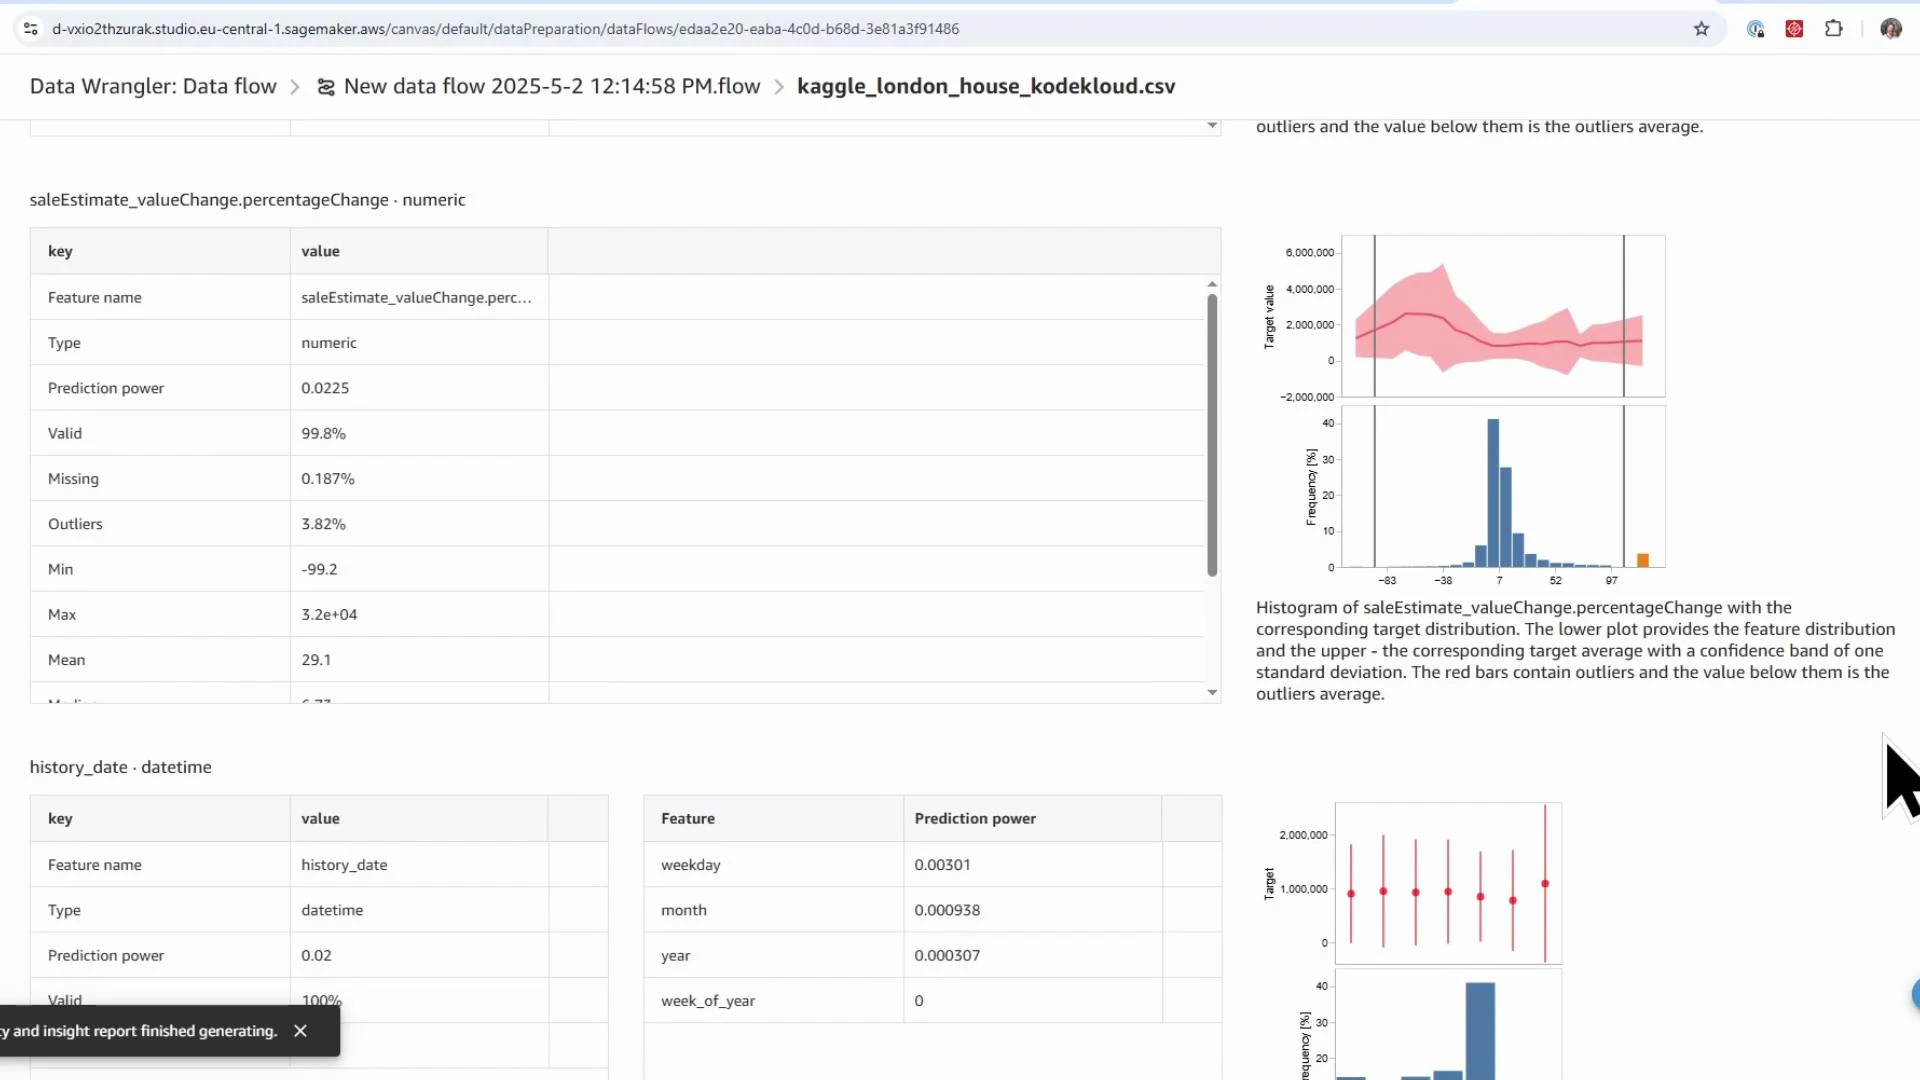Expand the dropdown chevron on the top table

point(1212,125)
